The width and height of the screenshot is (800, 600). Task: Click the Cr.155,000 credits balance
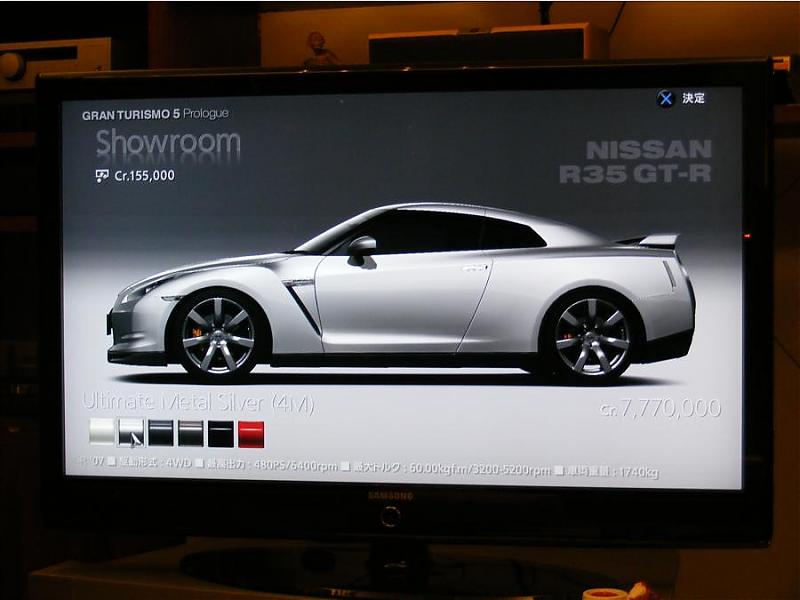point(144,176)
